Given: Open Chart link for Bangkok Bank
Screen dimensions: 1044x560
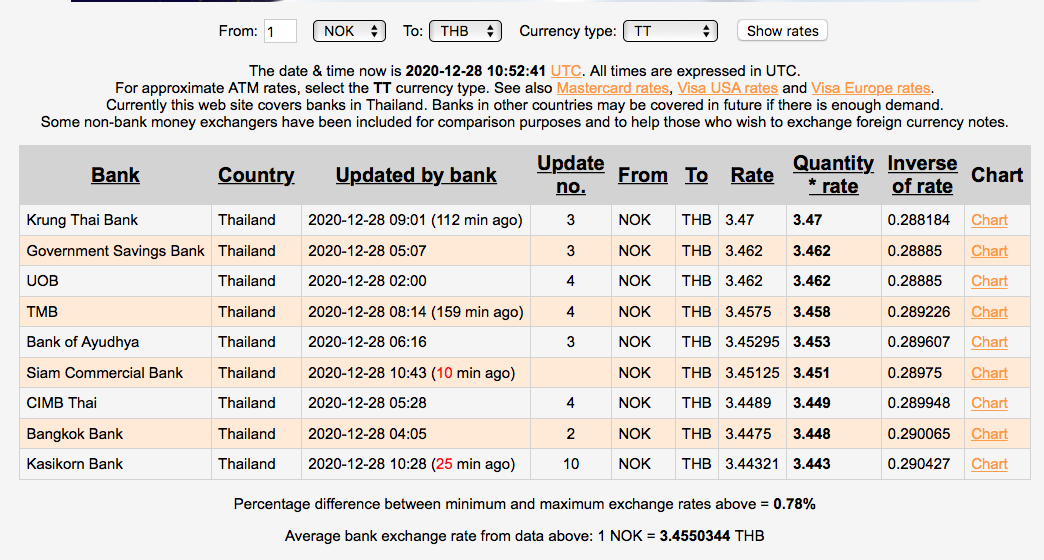Looking at the screenshot, I should pos(989,434).
